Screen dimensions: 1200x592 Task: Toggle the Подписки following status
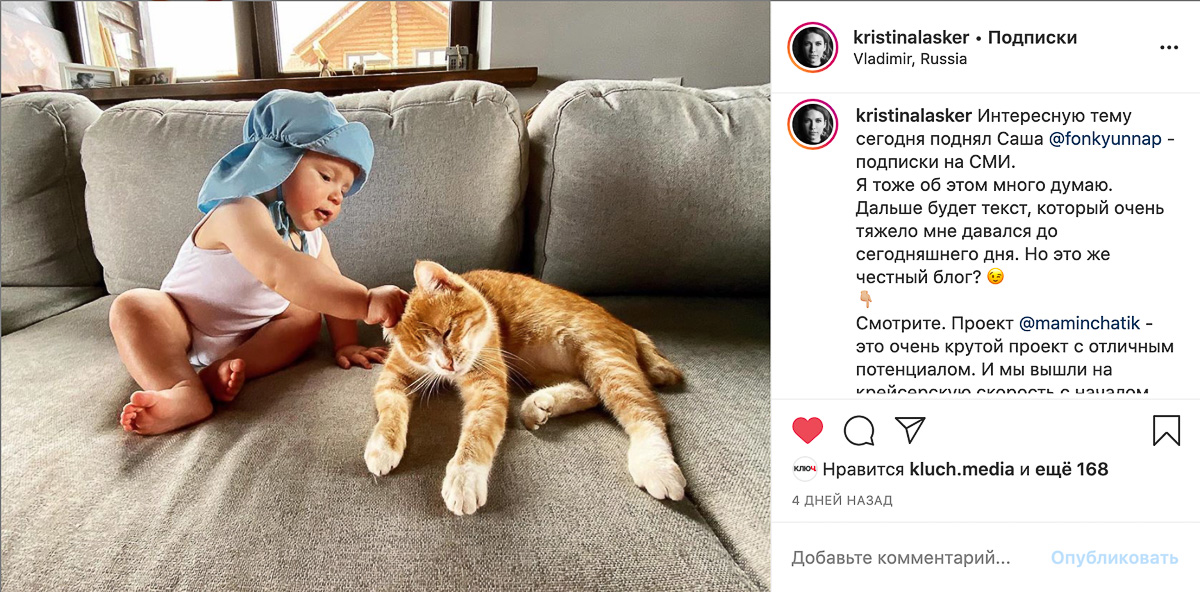1032,37
